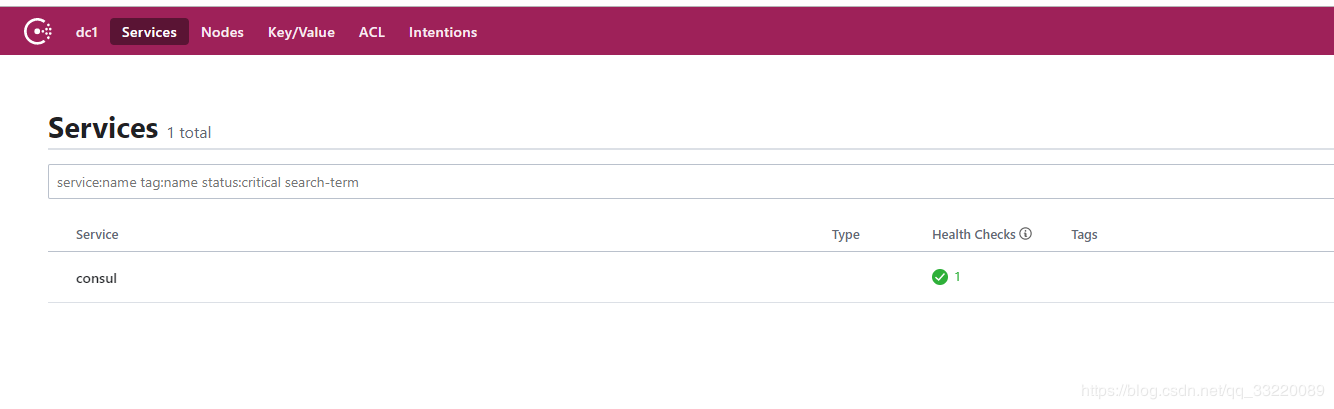Click the Health Checks info icon
This screenshot has width=1334, height=409.
coord(1025,234)
